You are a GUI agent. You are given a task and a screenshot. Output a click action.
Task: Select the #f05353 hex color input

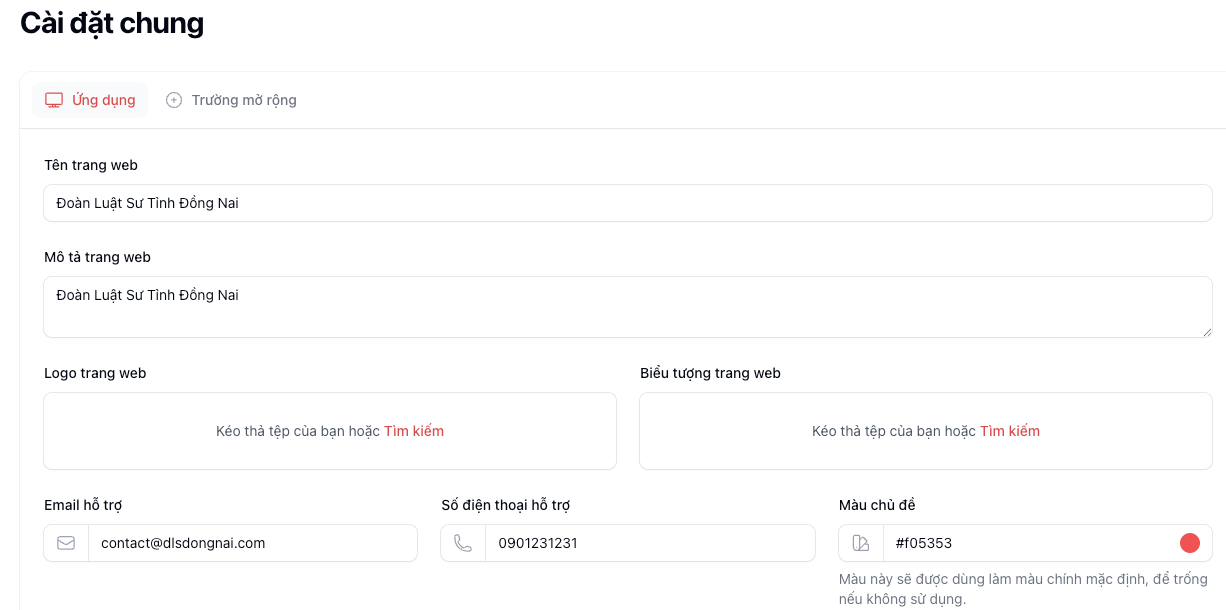click(1028, 543)
